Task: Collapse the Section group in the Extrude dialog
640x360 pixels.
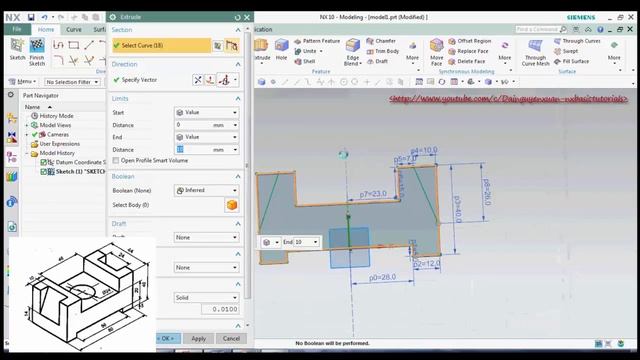Action: pos(238,30)
